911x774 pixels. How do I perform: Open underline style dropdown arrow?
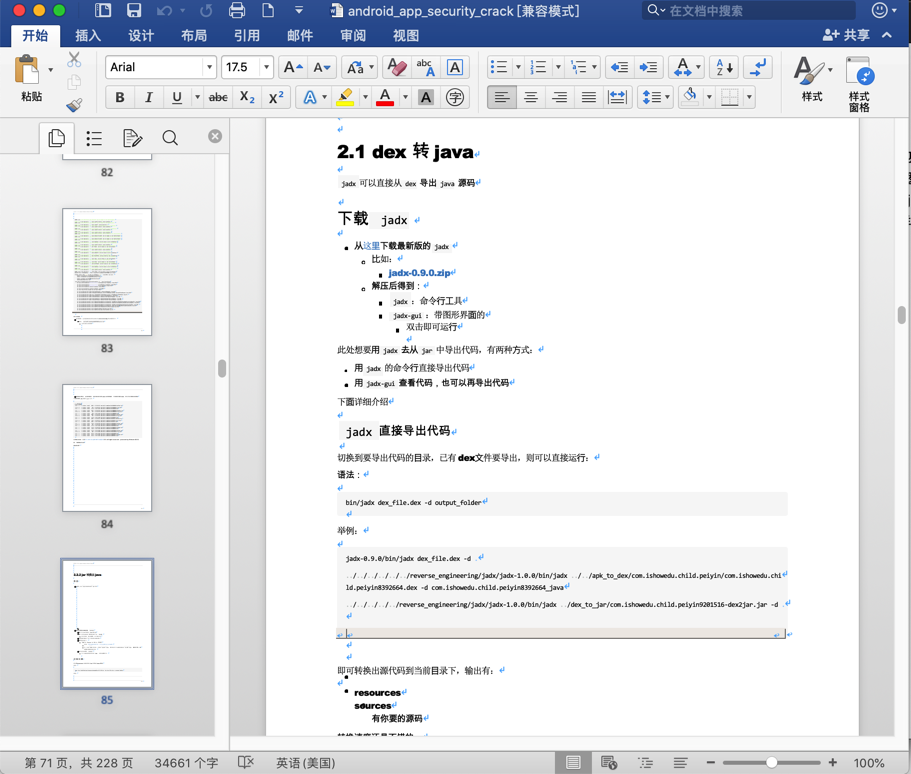coord(198,97)
